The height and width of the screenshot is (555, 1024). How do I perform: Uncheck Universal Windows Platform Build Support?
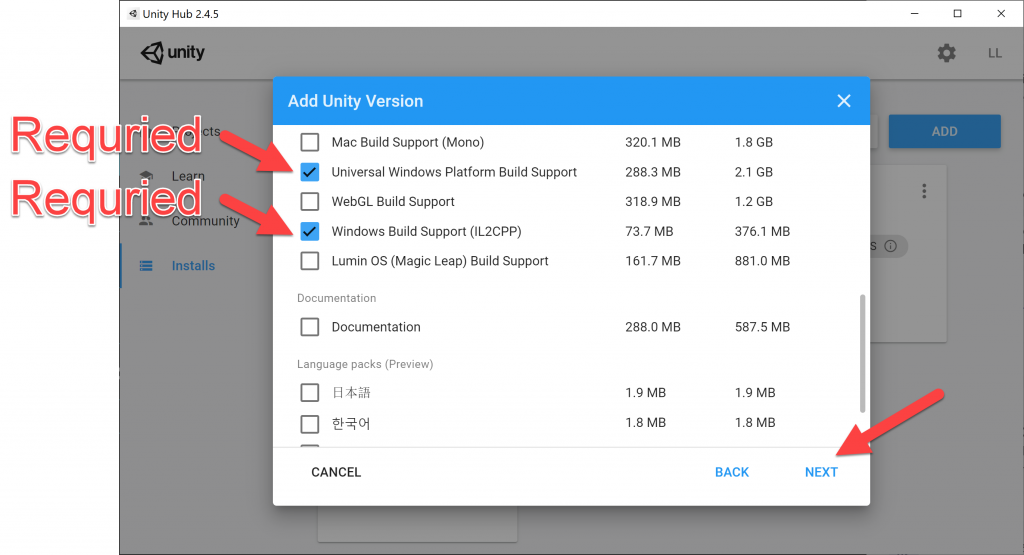[x=310, y=172]
